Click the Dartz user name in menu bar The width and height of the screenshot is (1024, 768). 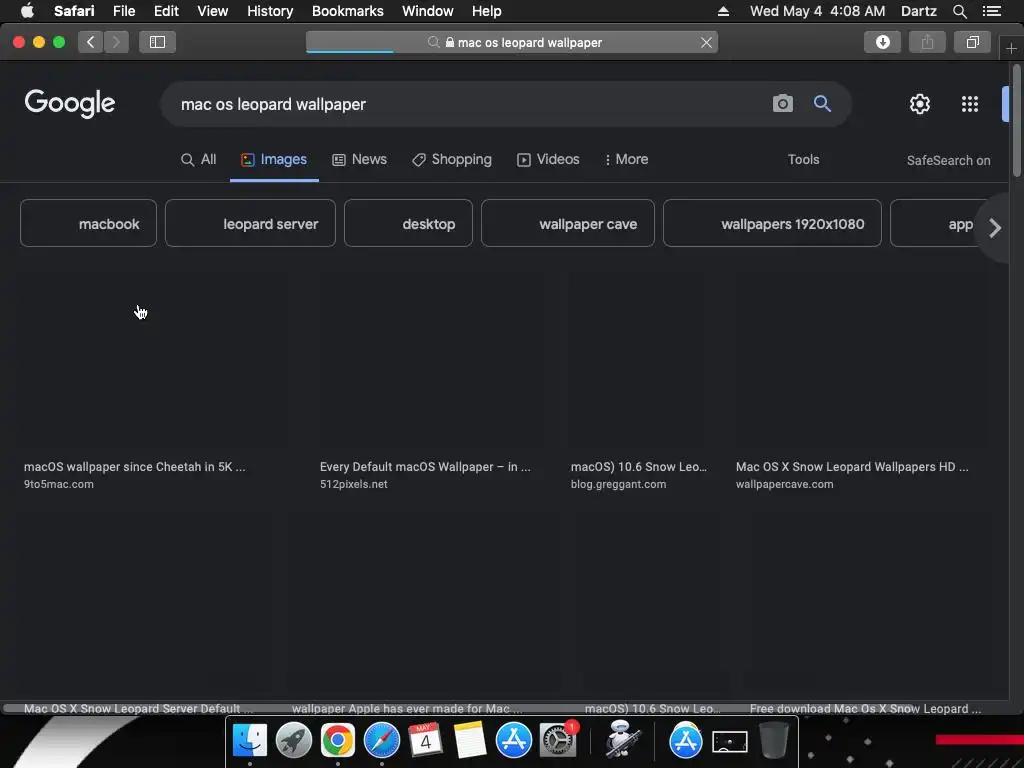[918, 11]
